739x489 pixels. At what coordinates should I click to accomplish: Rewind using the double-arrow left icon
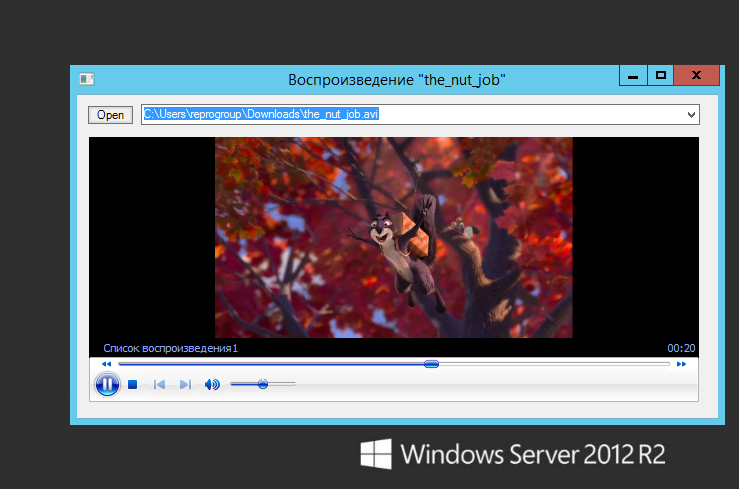click(x=107, y=364)
